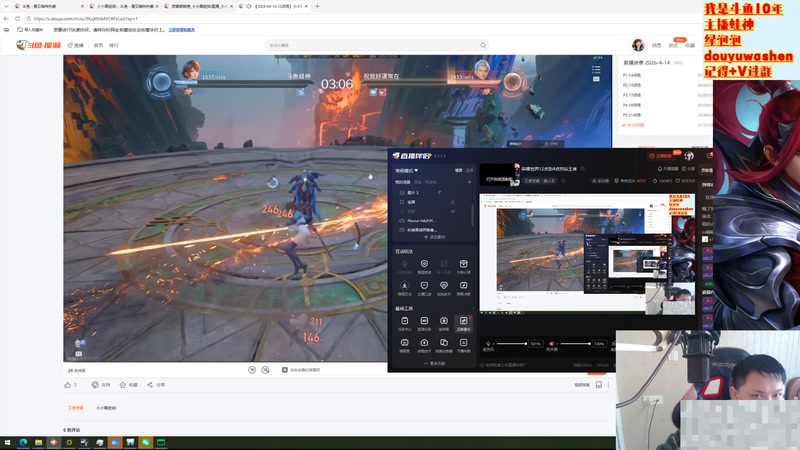Open WeChat from the Windows taskbar
800x450 pixels.
point(146,442)
